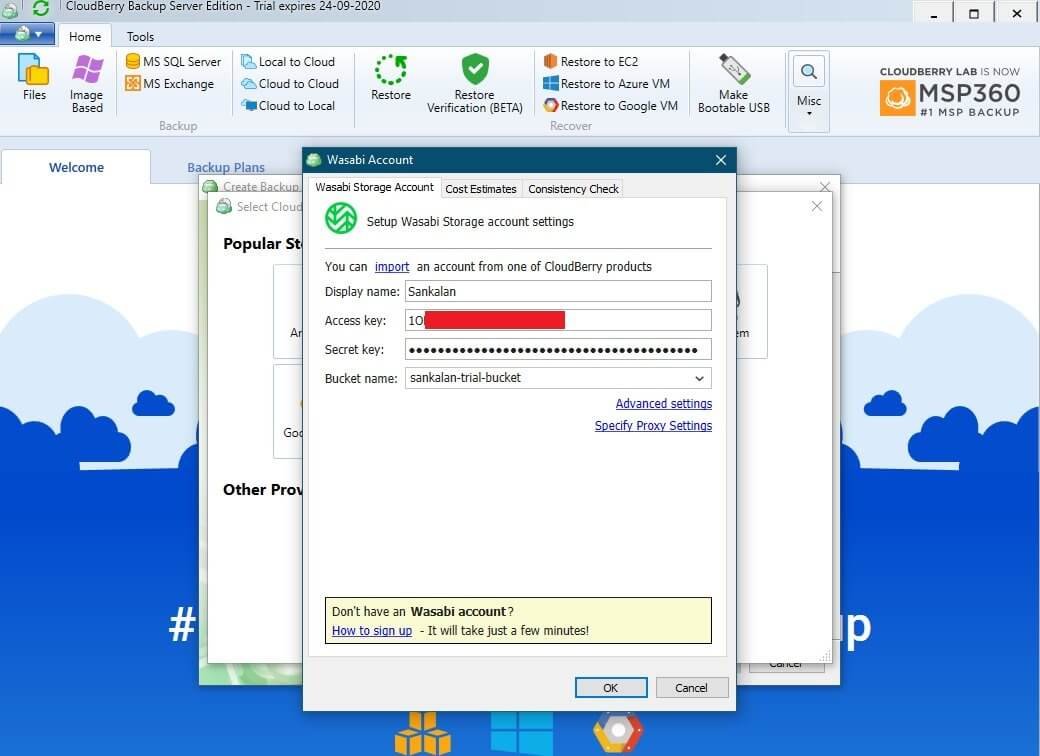1040x756 pixels.
Task: Choose MS SQL Server backup
Action: pos(173,62)
